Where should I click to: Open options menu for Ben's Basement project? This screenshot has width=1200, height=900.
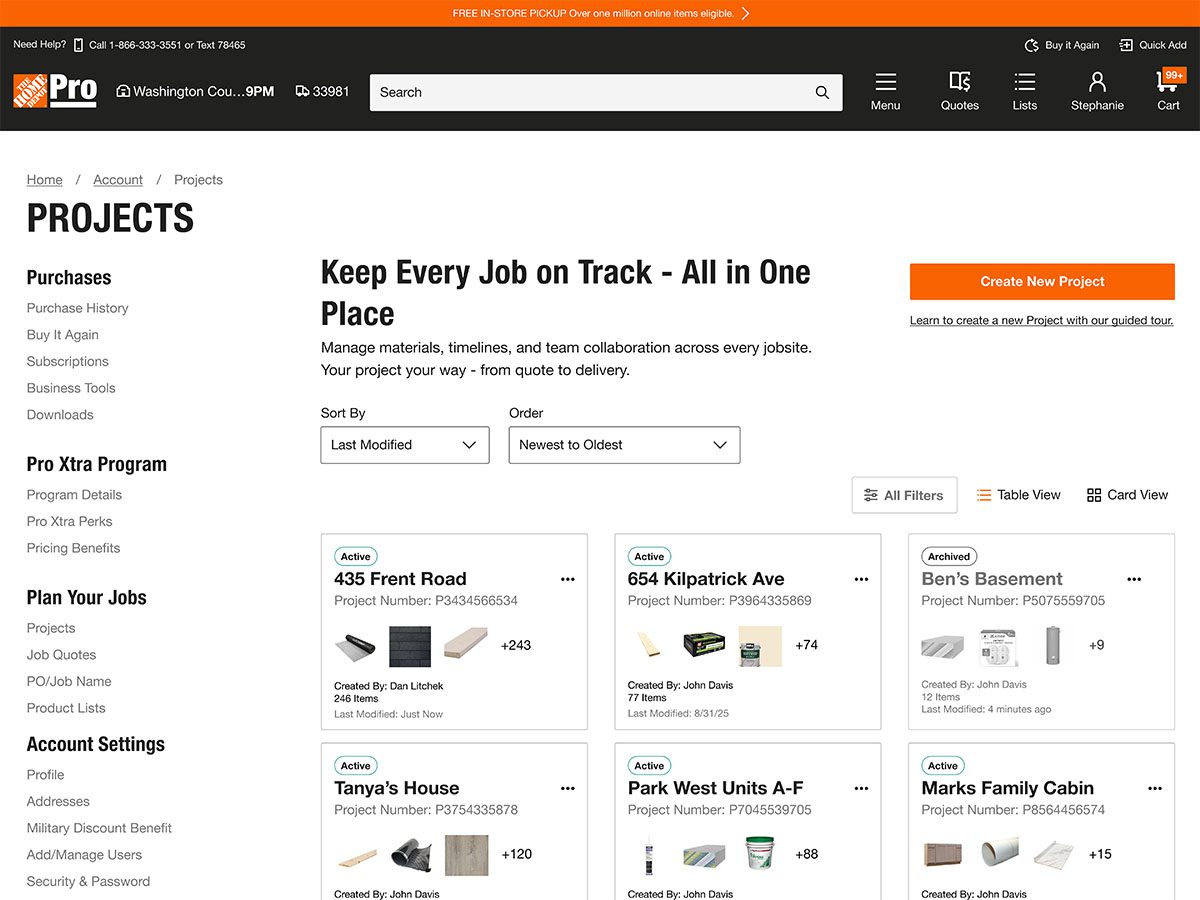[1134, 579]
